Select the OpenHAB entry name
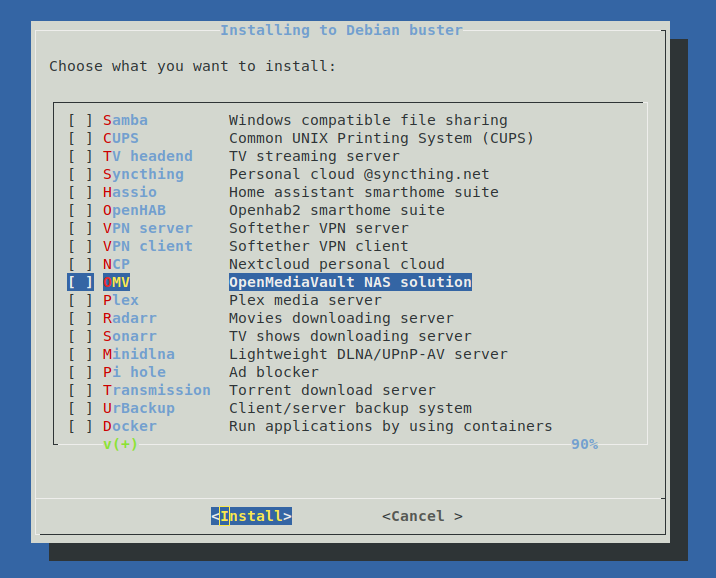The image size is (716, 578). [134, 210]
